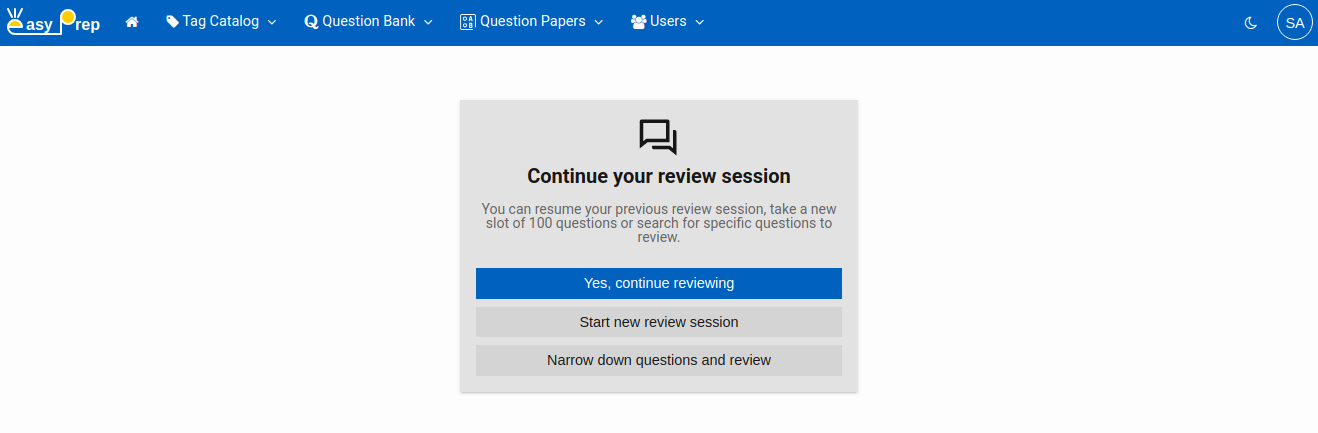Click the Users group icon
This screenshot has width=1318, height=433.
coord(638,22)
